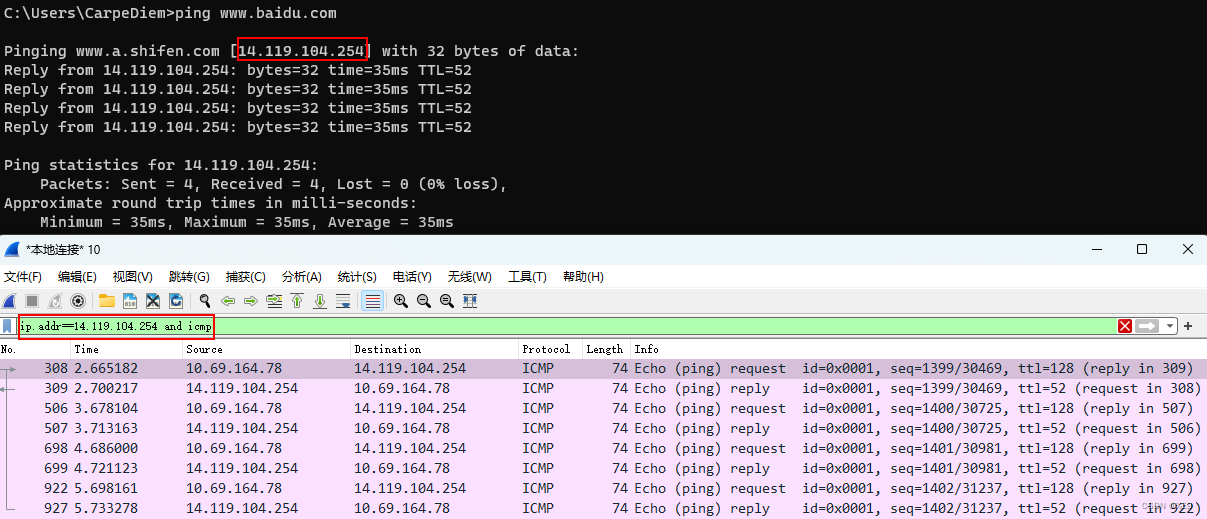This screenshot has width=1207, height=519.
Task: Go back in packet history
Action: tap(228, 301)
